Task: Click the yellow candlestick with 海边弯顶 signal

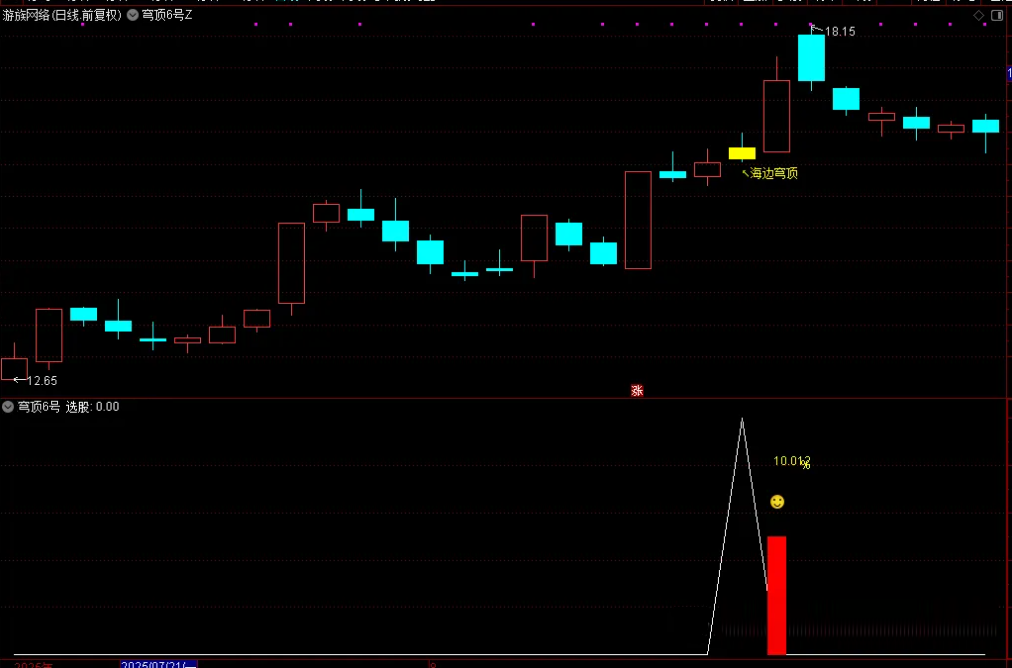Action: point(742,153)
